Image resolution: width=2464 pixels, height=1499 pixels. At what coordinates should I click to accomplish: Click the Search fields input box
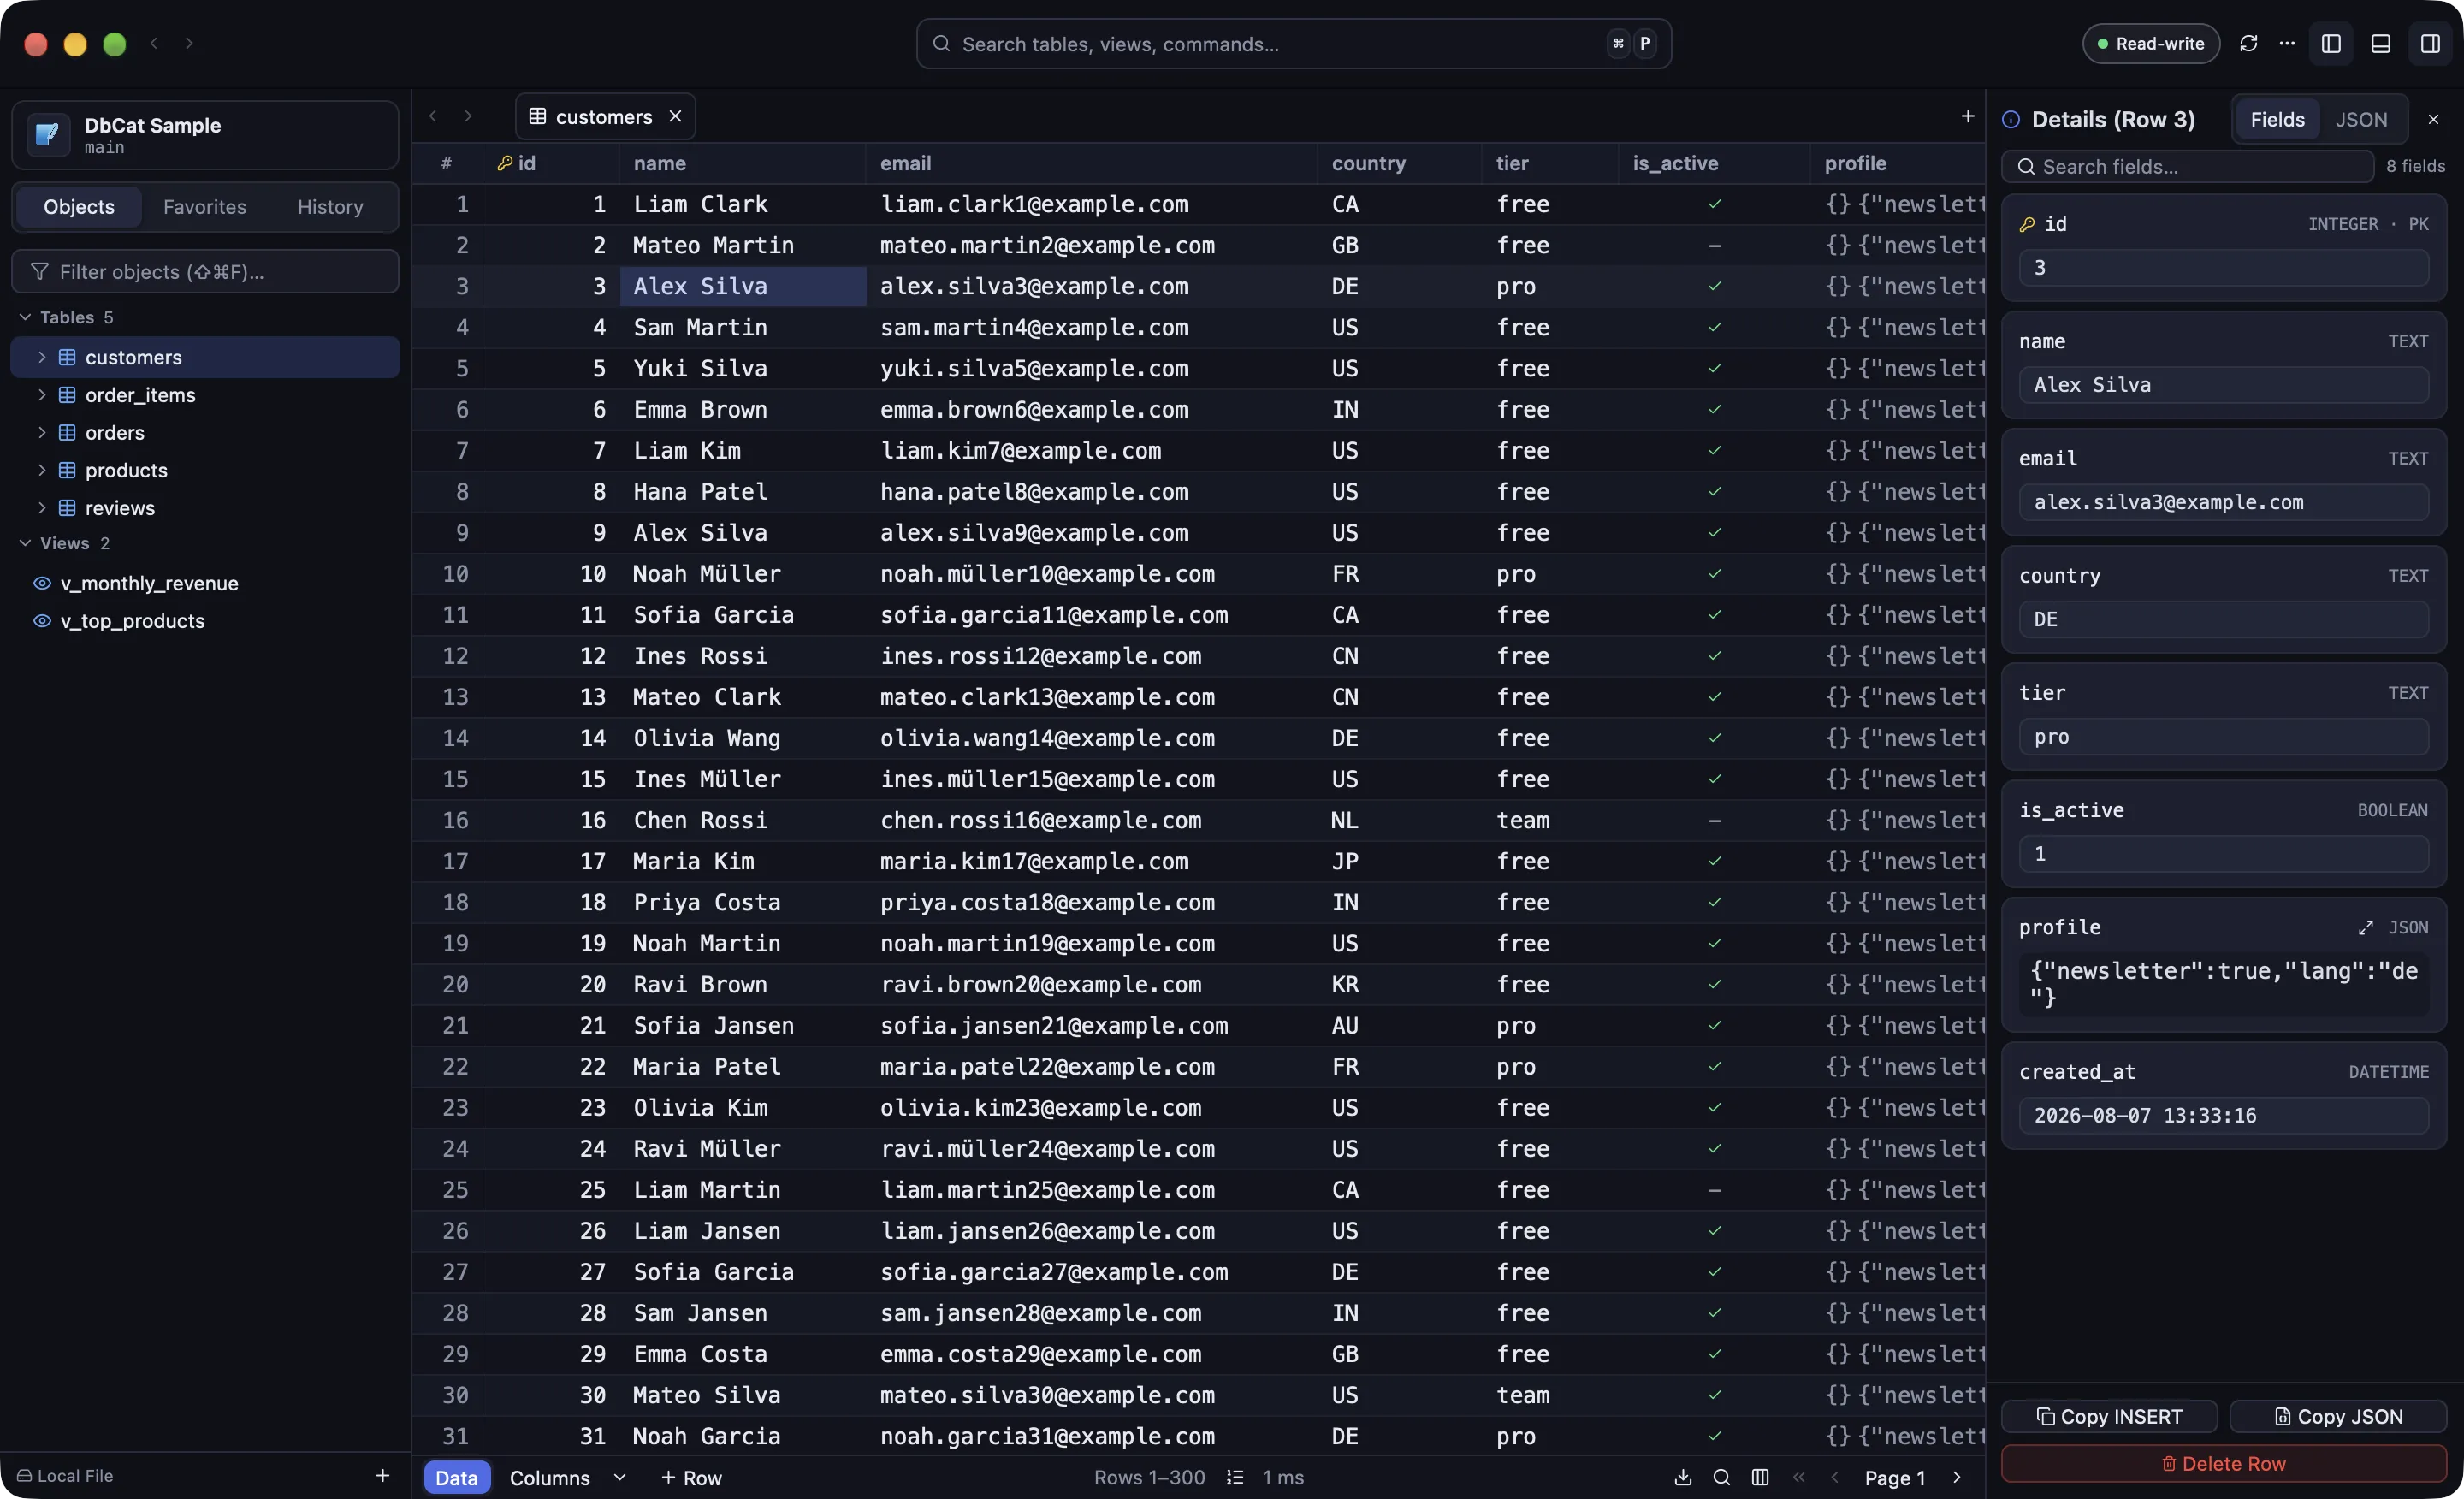[2187, 166]
